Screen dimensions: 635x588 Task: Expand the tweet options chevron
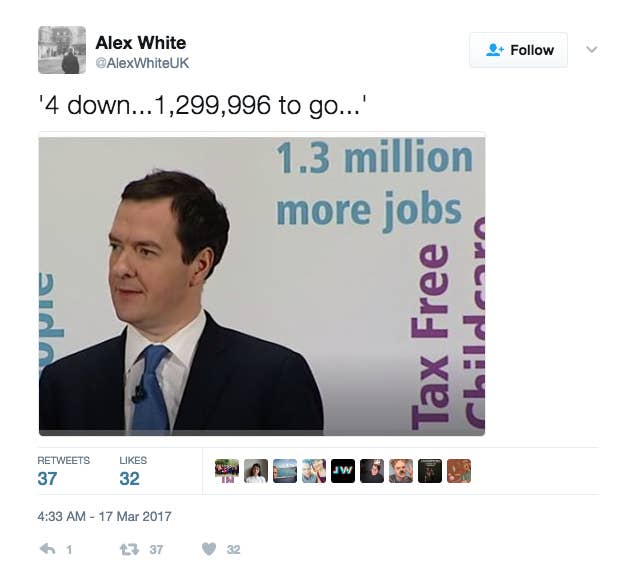(x=592, y=49)
